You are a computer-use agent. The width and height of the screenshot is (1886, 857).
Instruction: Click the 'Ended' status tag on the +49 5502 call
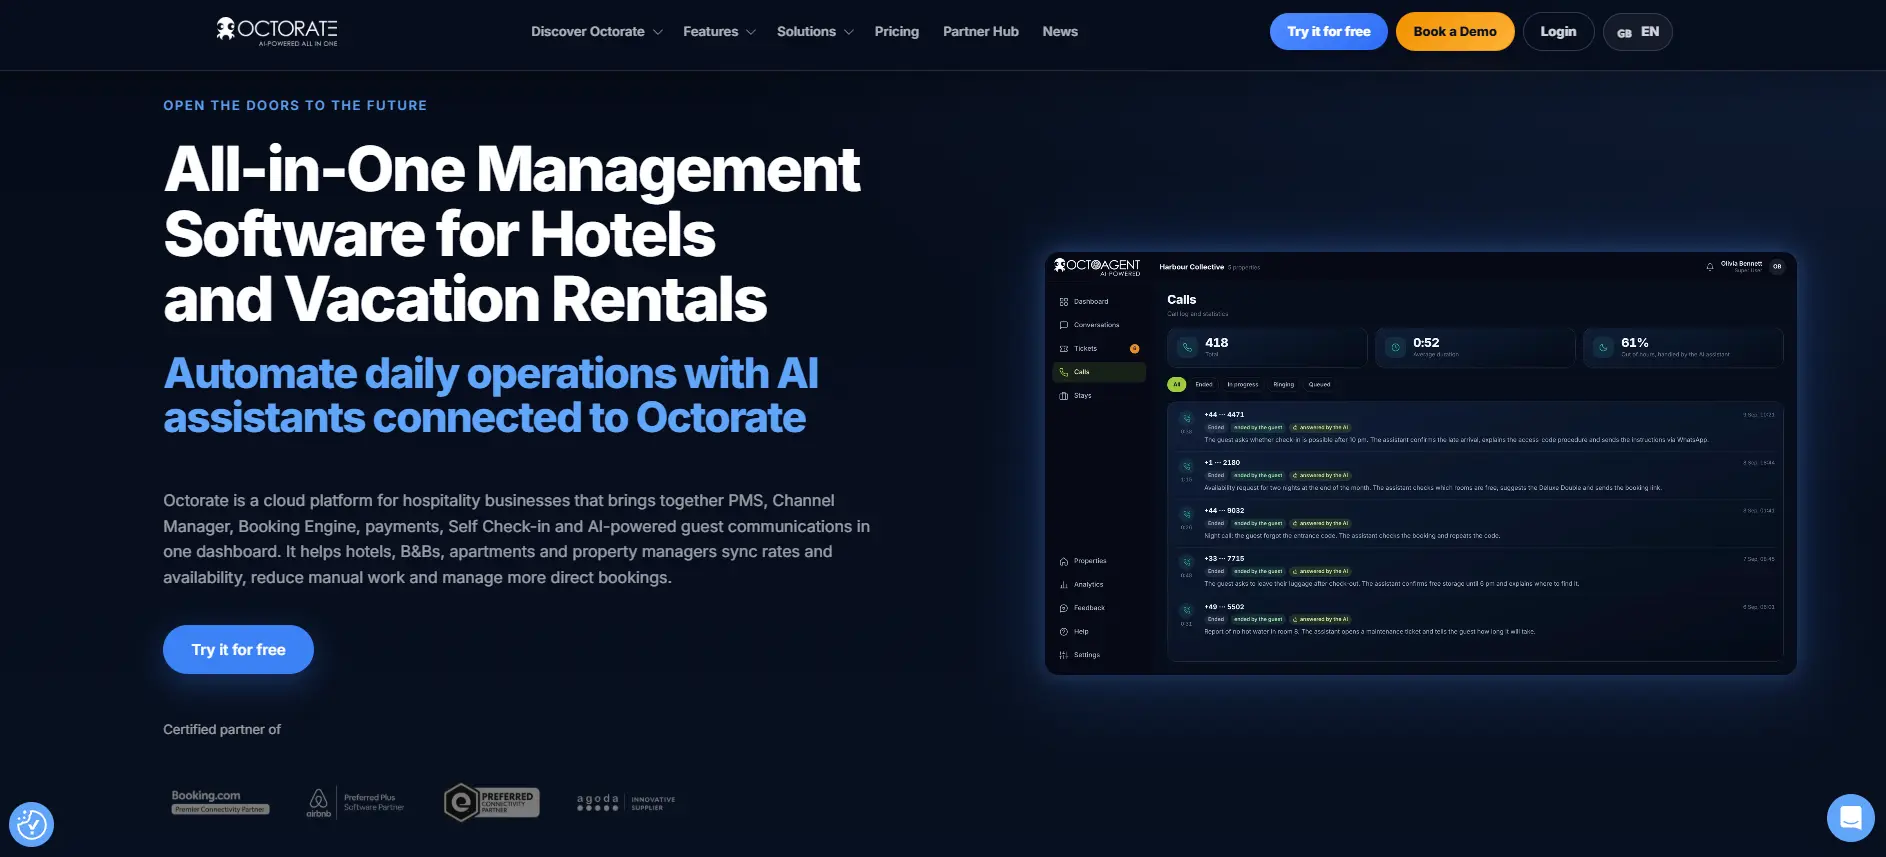(1216, 620)
